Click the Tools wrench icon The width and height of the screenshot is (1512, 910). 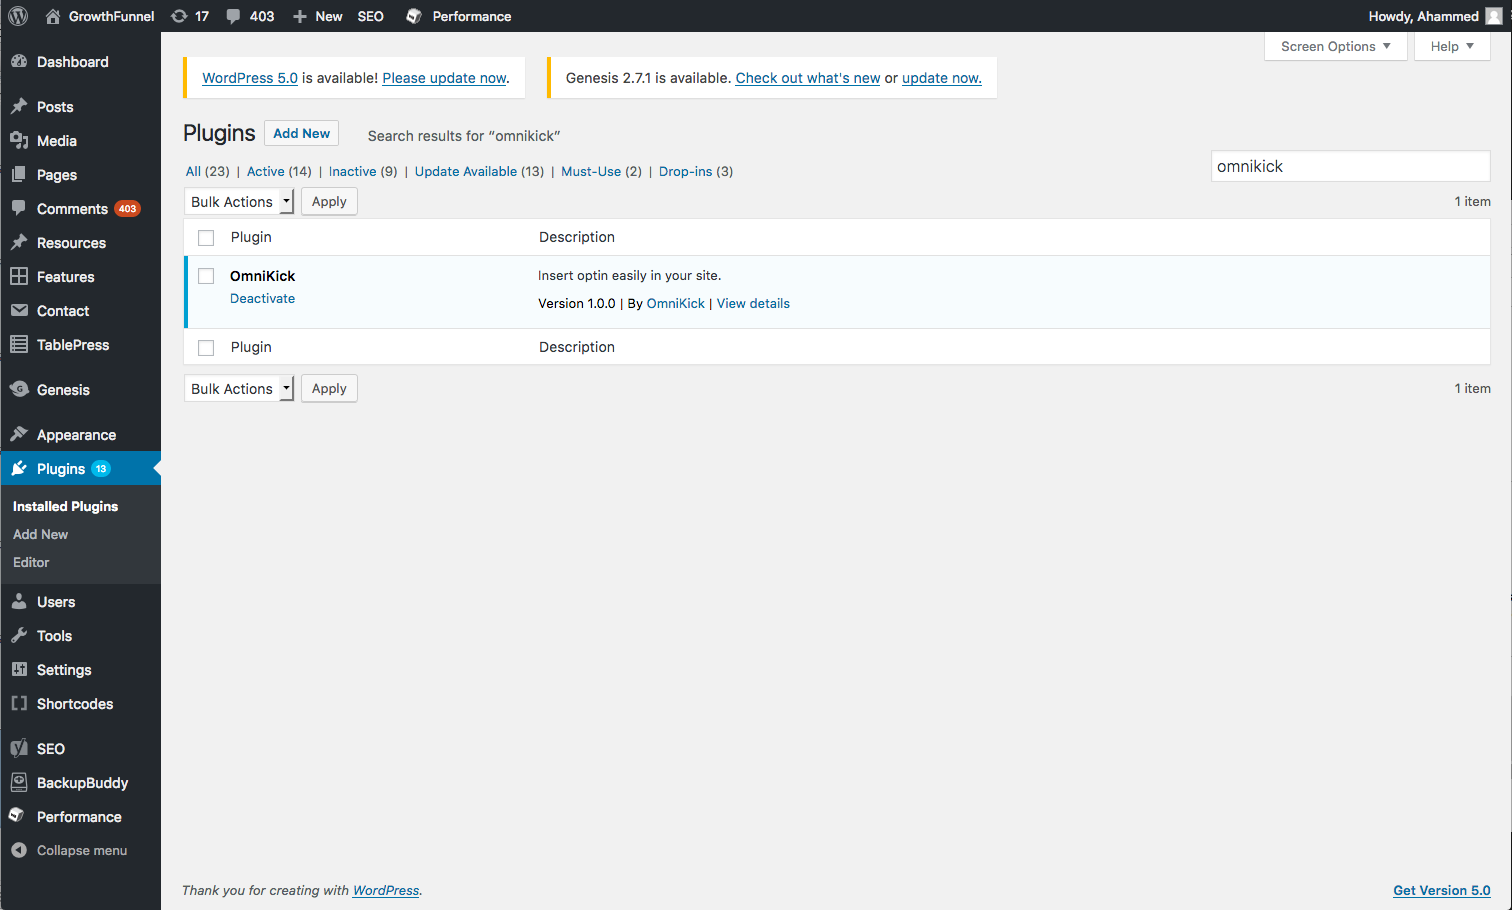(x=19, y=635)
